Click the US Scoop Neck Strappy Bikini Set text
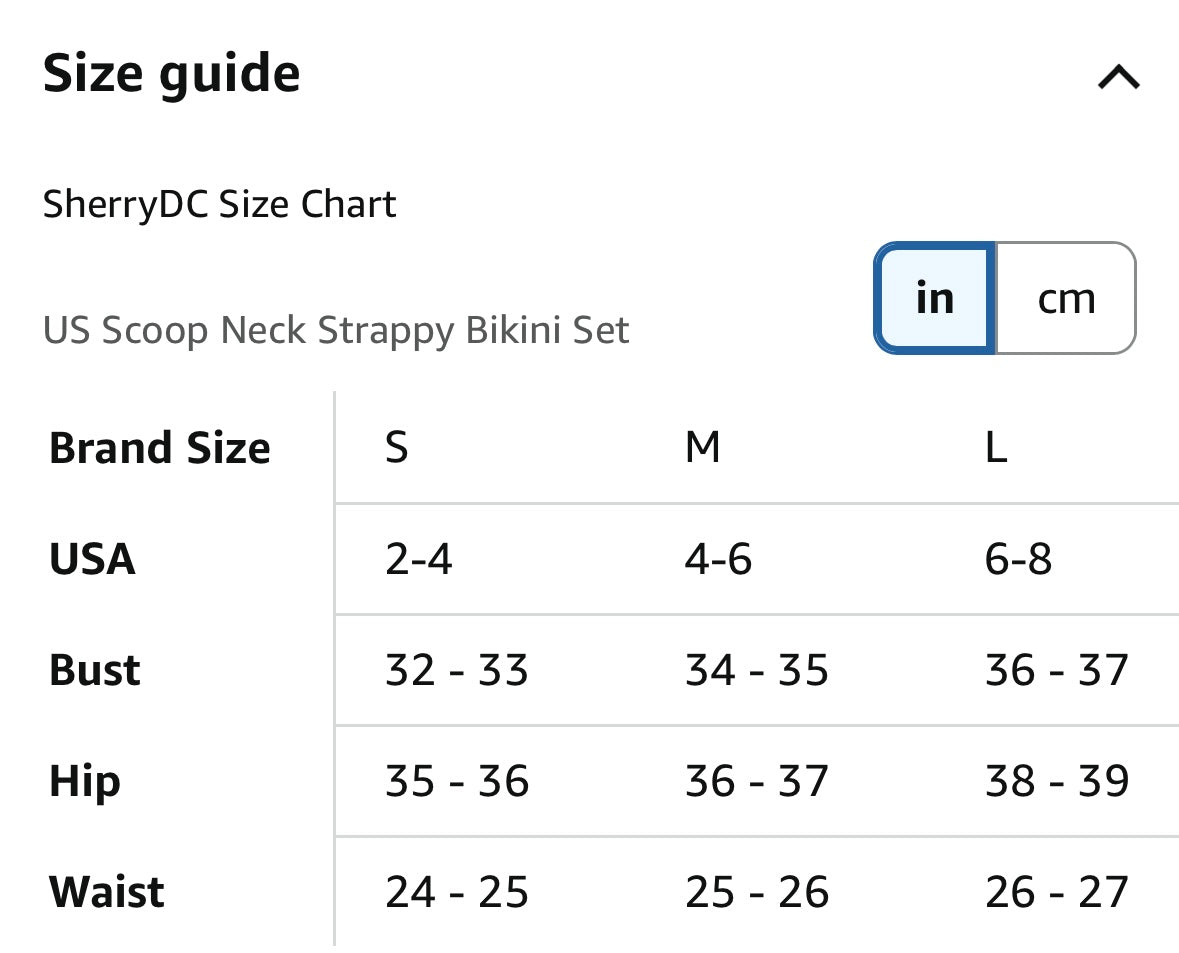Screen dimensions: 1179x953 [337, 330]
